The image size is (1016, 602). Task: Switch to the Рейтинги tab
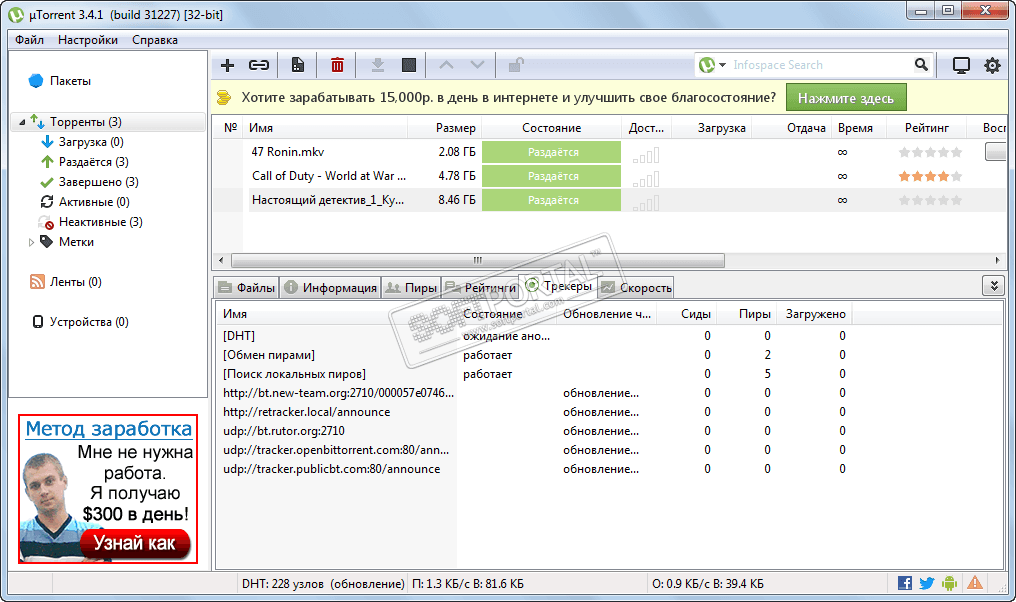[x=480, y=288]
